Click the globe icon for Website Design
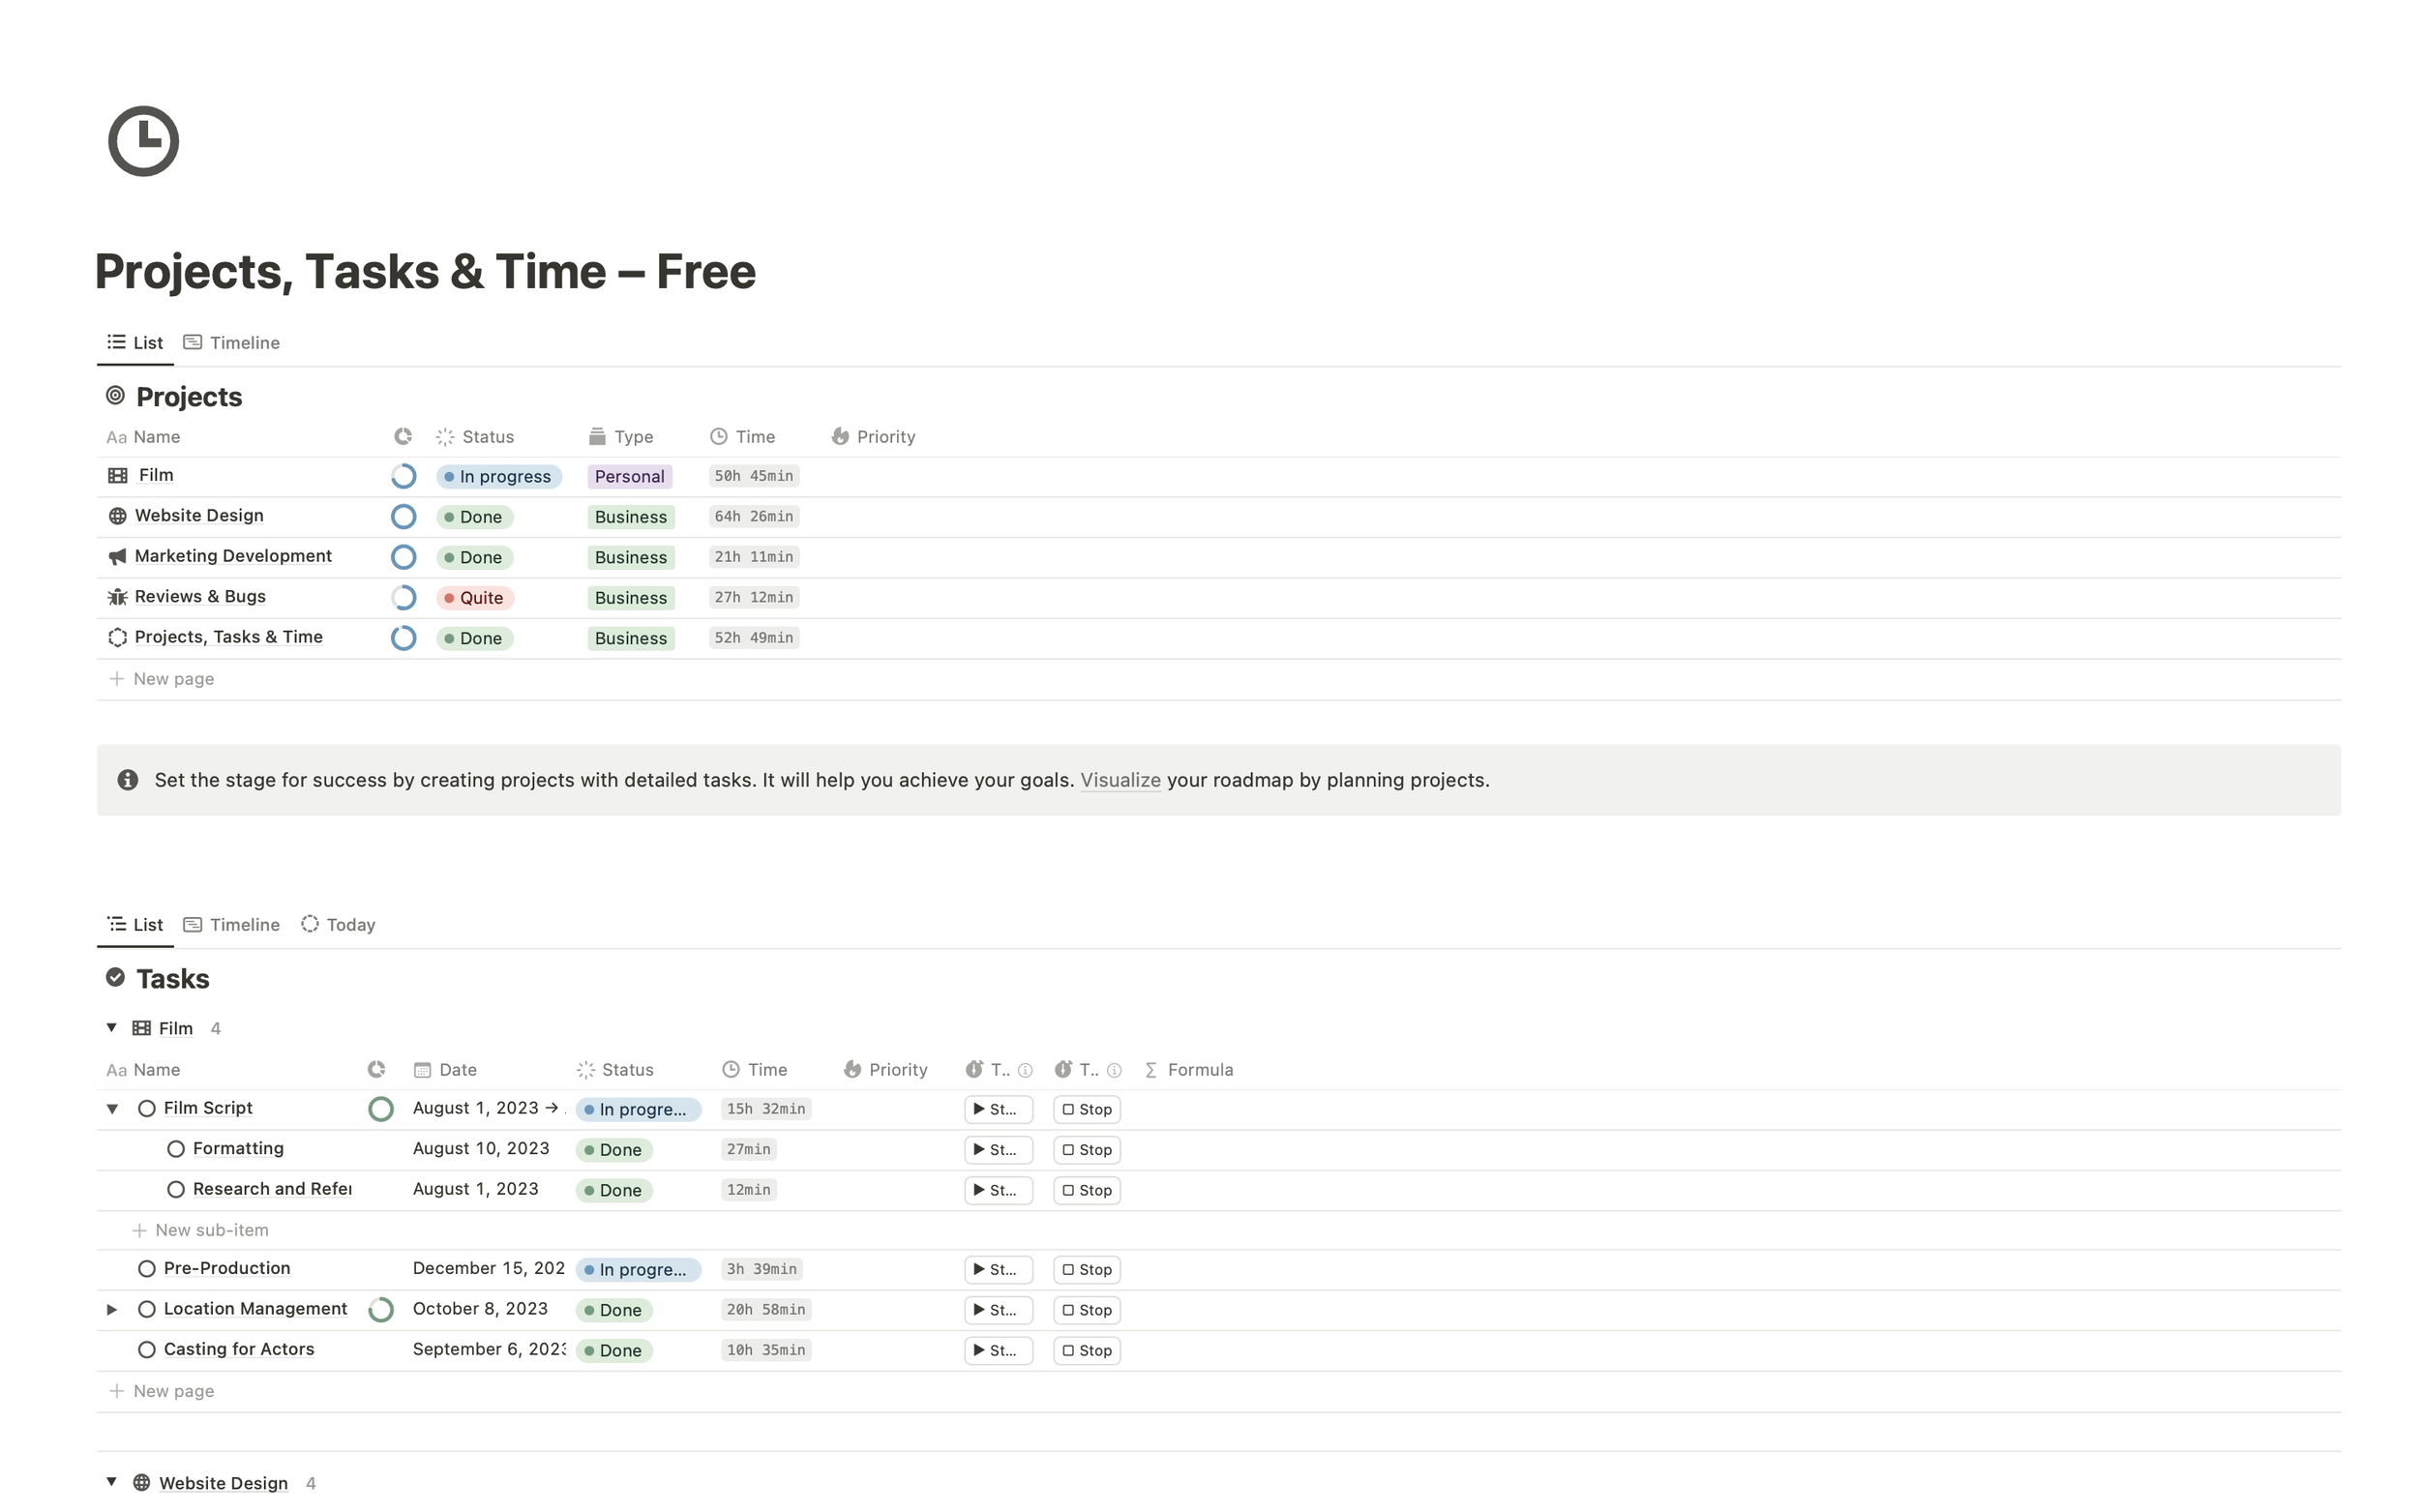Image resolution: width=2419 pixels, height=1512 pixels. pyautogui.click(x=117, y=516)
